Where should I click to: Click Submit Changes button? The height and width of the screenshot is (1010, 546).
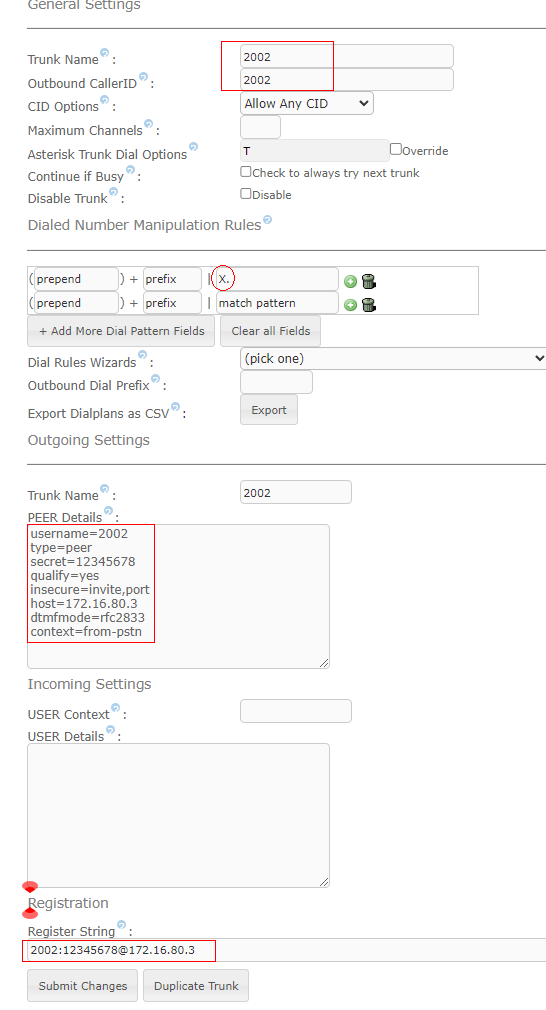click(x=82, y=986)
